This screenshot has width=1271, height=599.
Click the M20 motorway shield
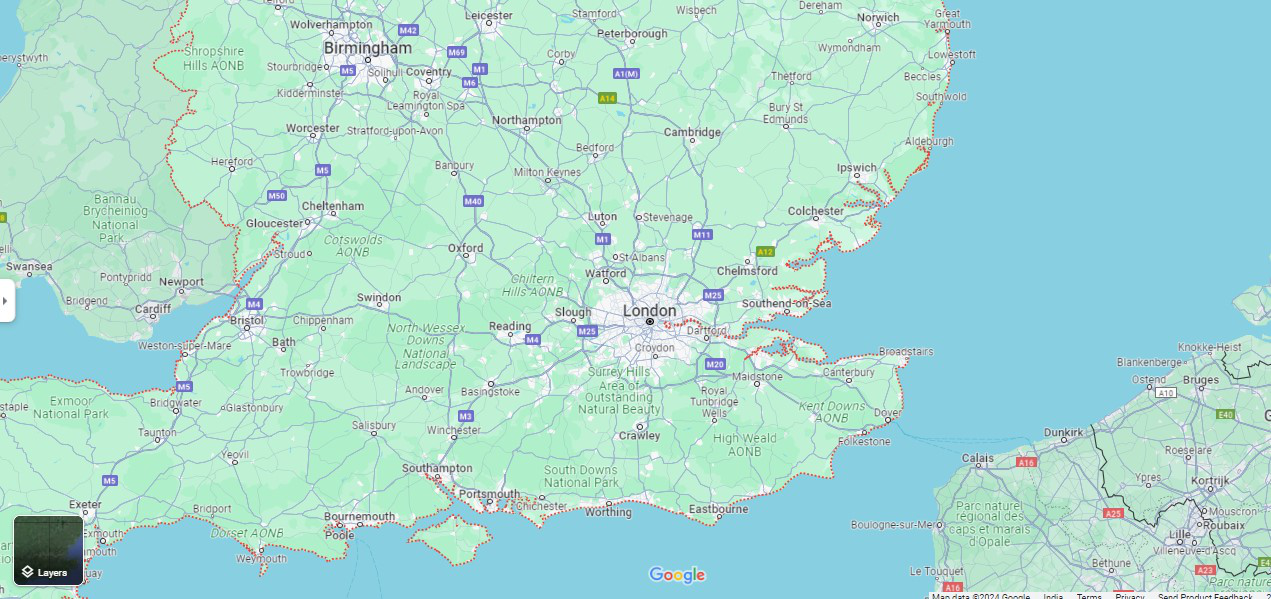[x=714, y=364]
